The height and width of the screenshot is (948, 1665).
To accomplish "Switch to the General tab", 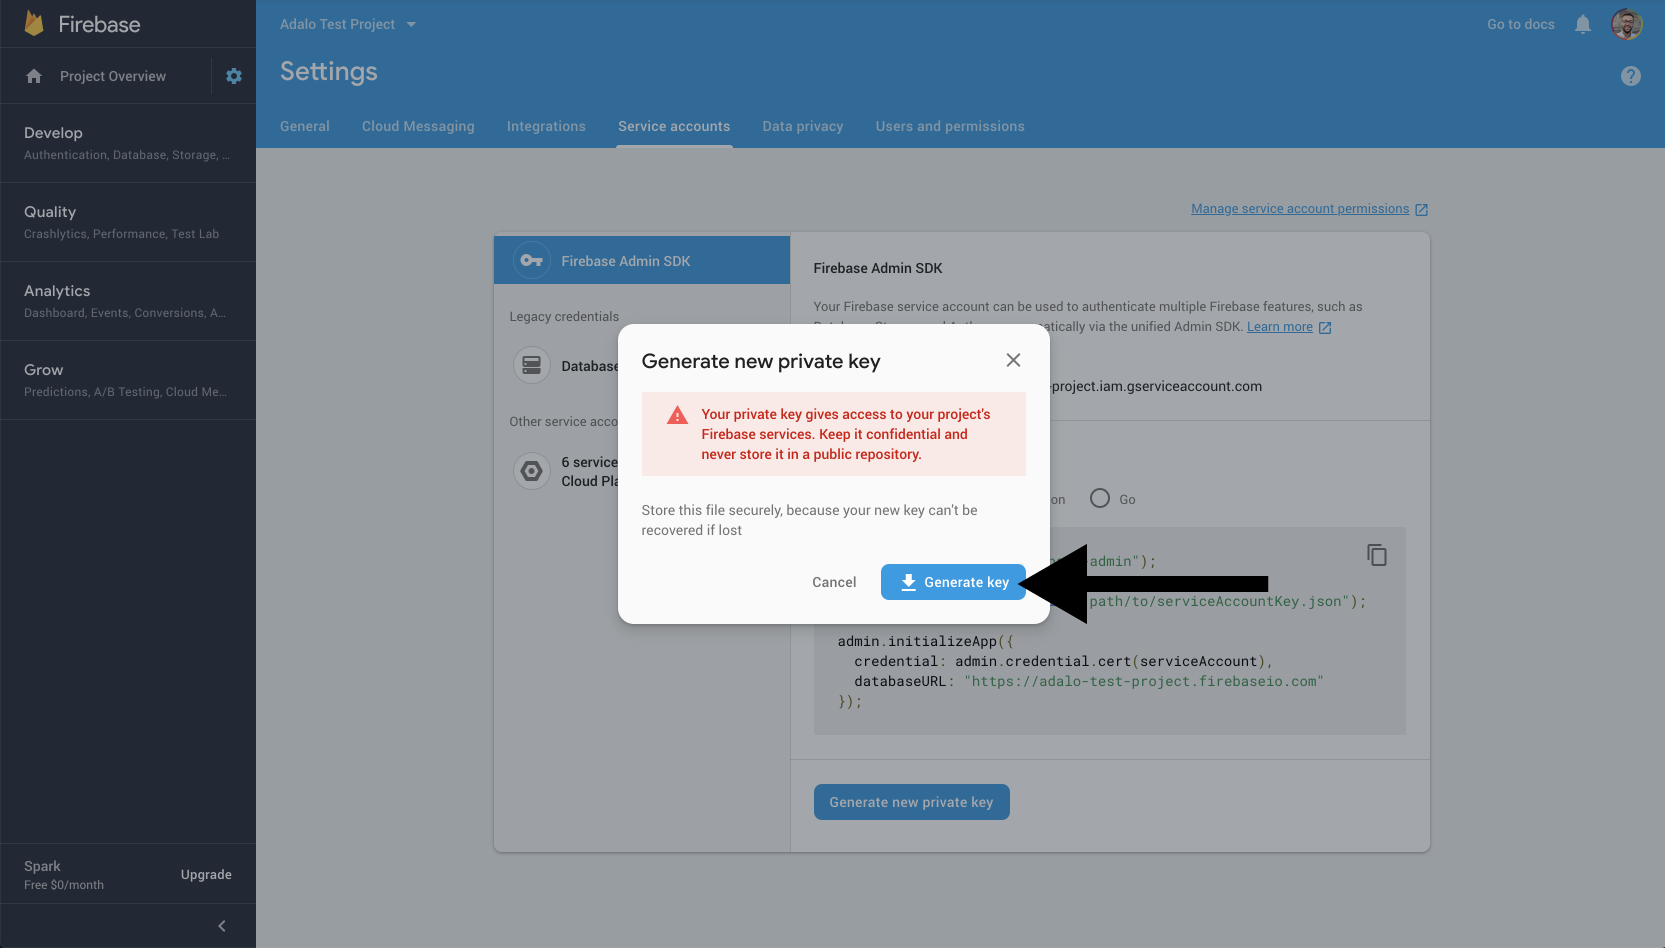I will click(x=305, y=126).
